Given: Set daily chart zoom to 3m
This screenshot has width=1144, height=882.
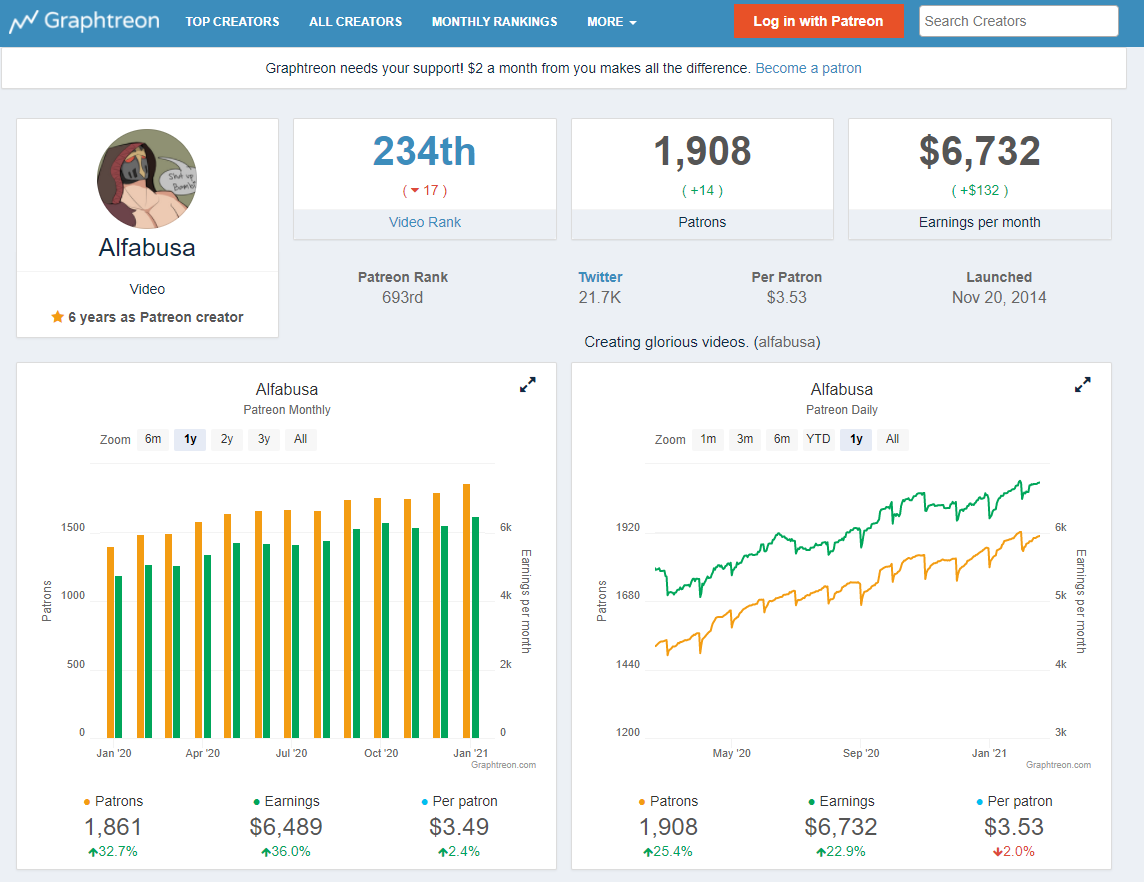Looking at the screenshot, I should point(745,439).
